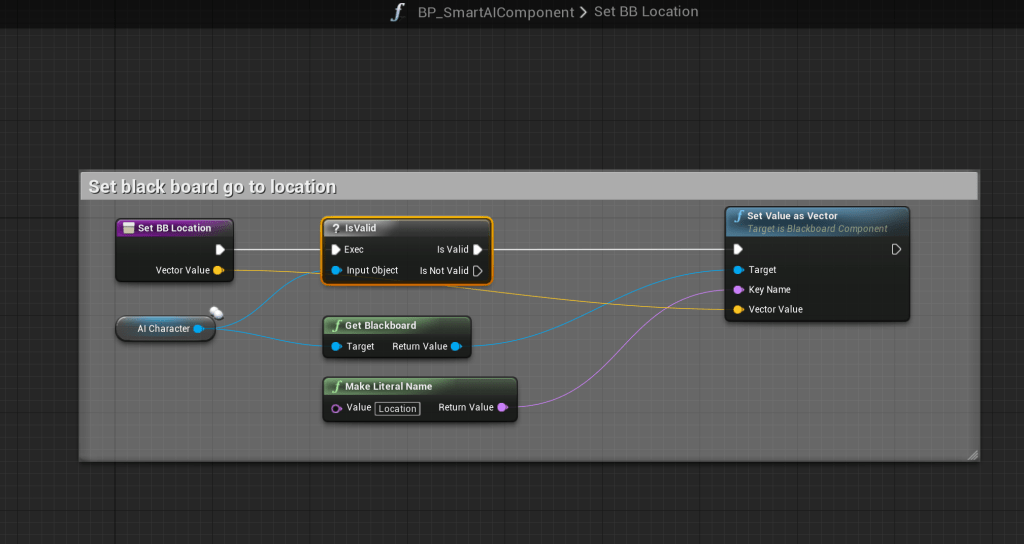
Task: Click the Is Not Valid exec output pin
Action: click(478, 270)
